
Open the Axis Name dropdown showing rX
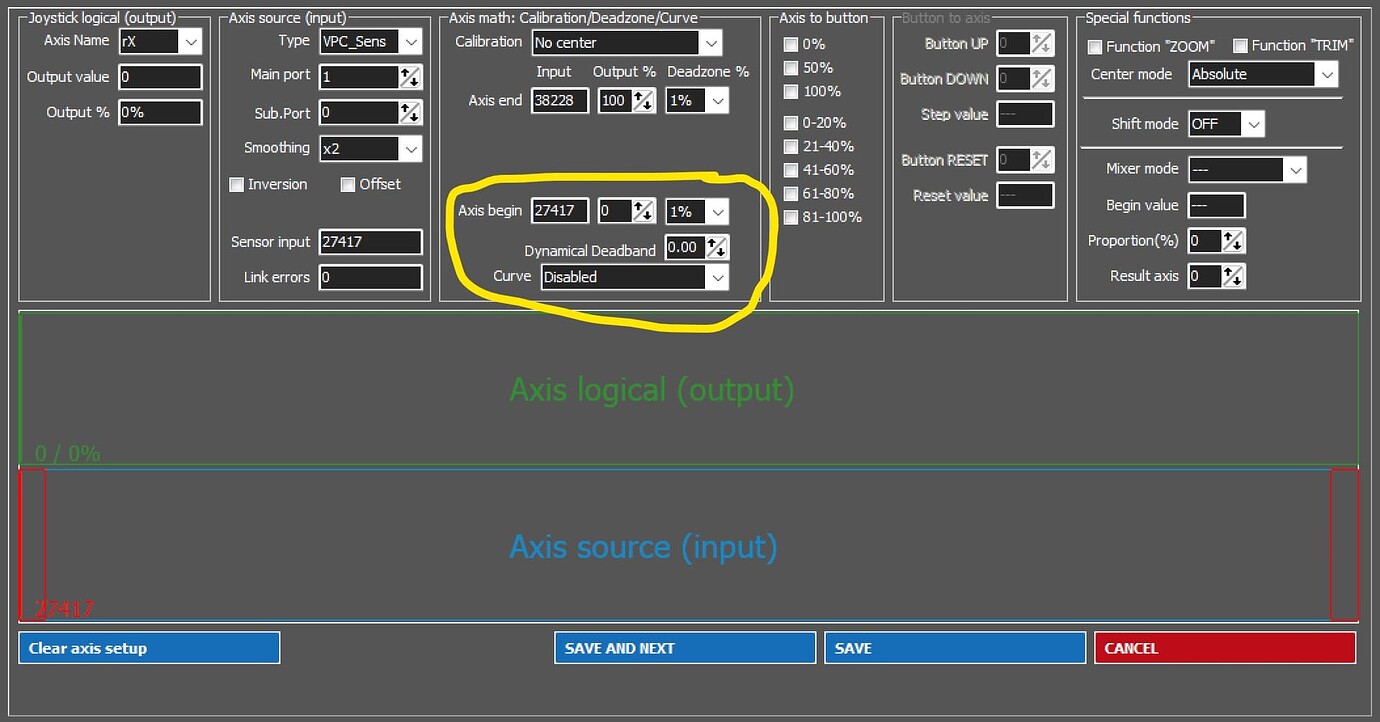191,41
